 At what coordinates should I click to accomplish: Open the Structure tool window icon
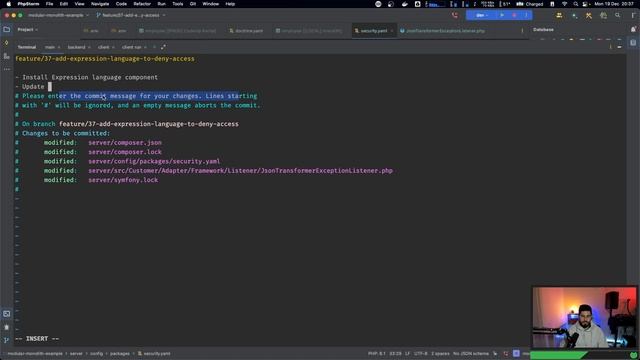(x=7, y=56)
